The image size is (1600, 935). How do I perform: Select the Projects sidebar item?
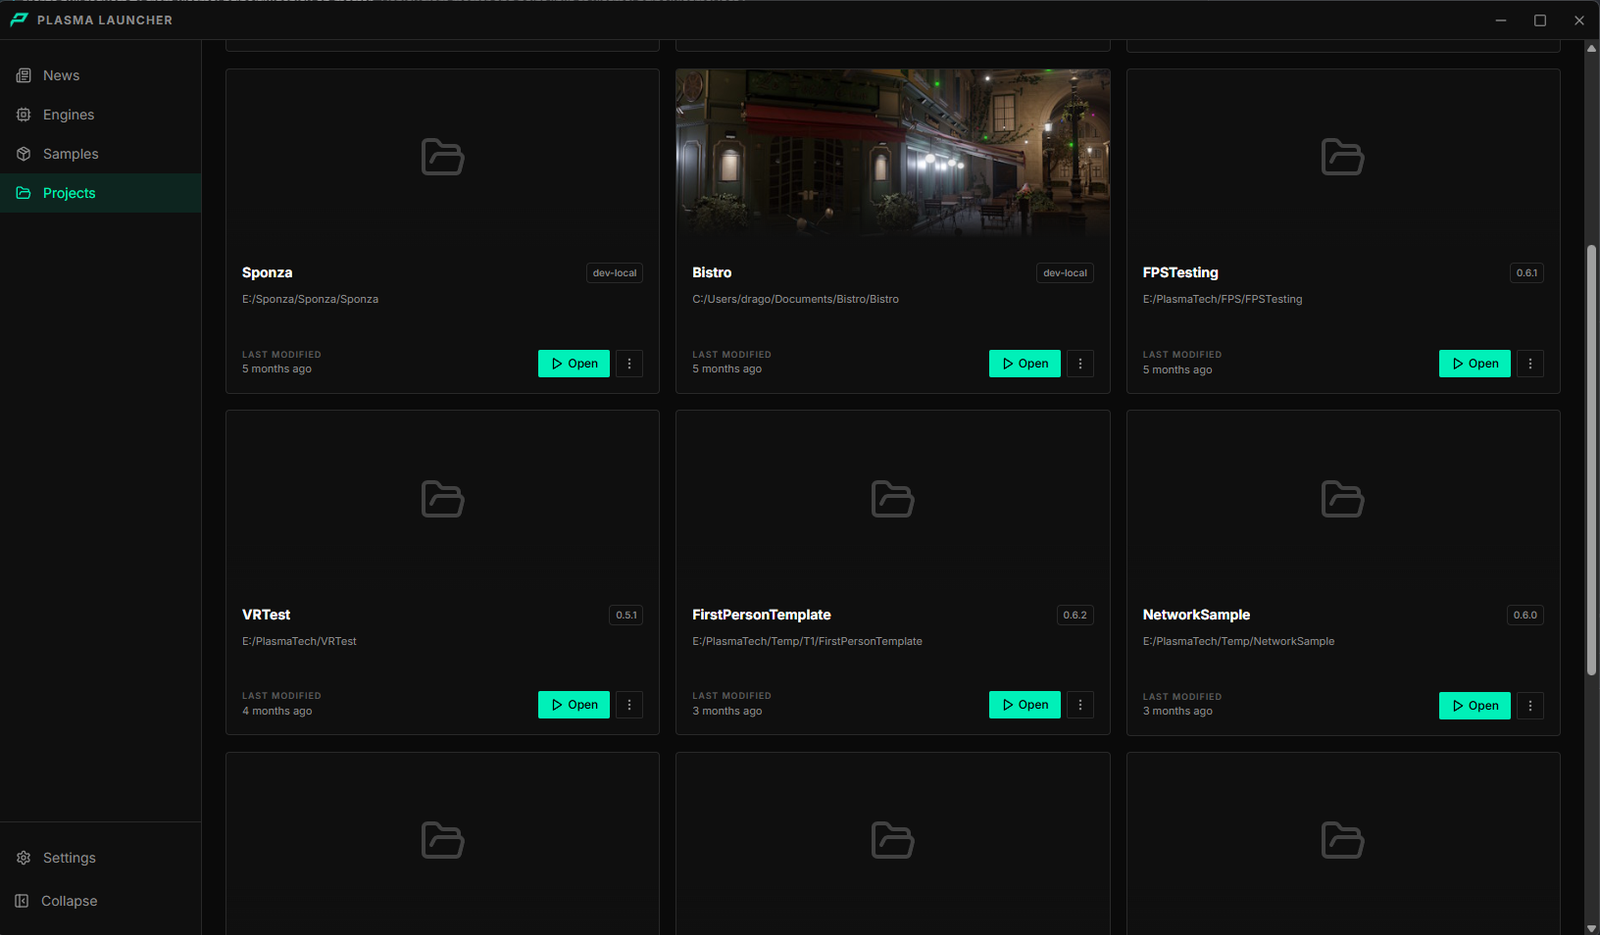pos(100,193)
